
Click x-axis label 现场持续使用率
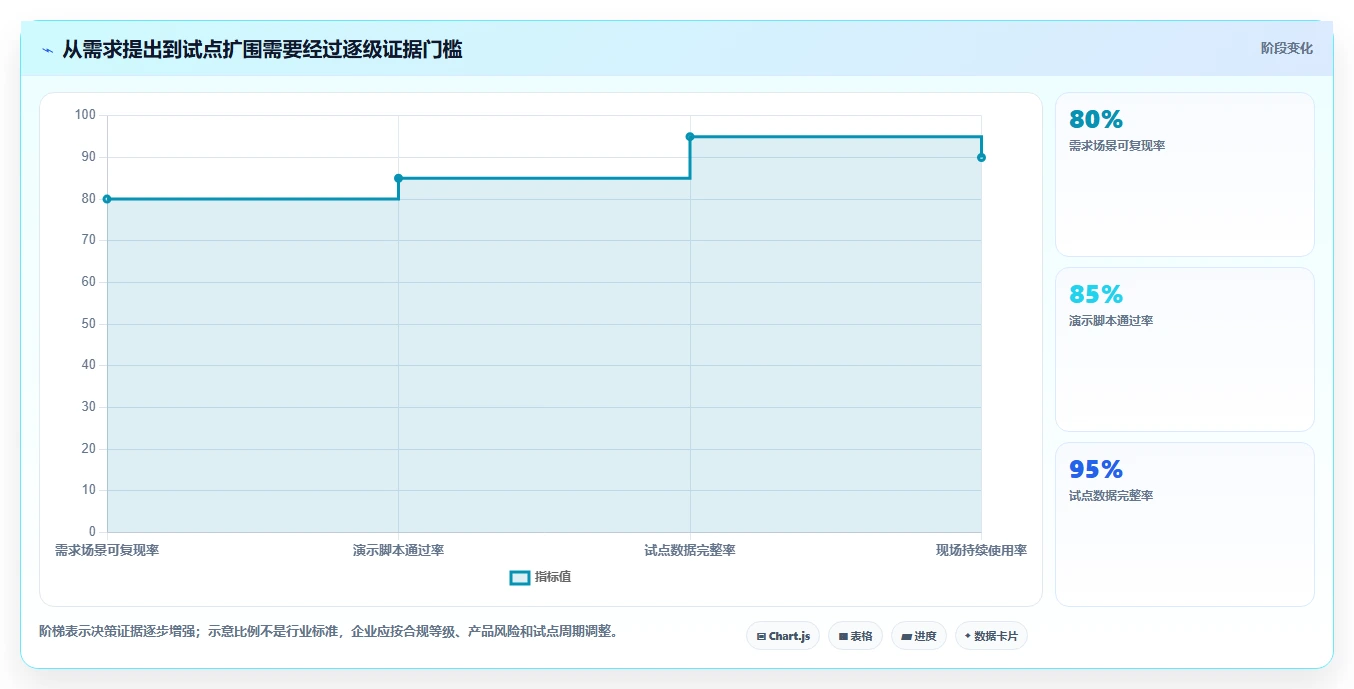tap(981, 550)
